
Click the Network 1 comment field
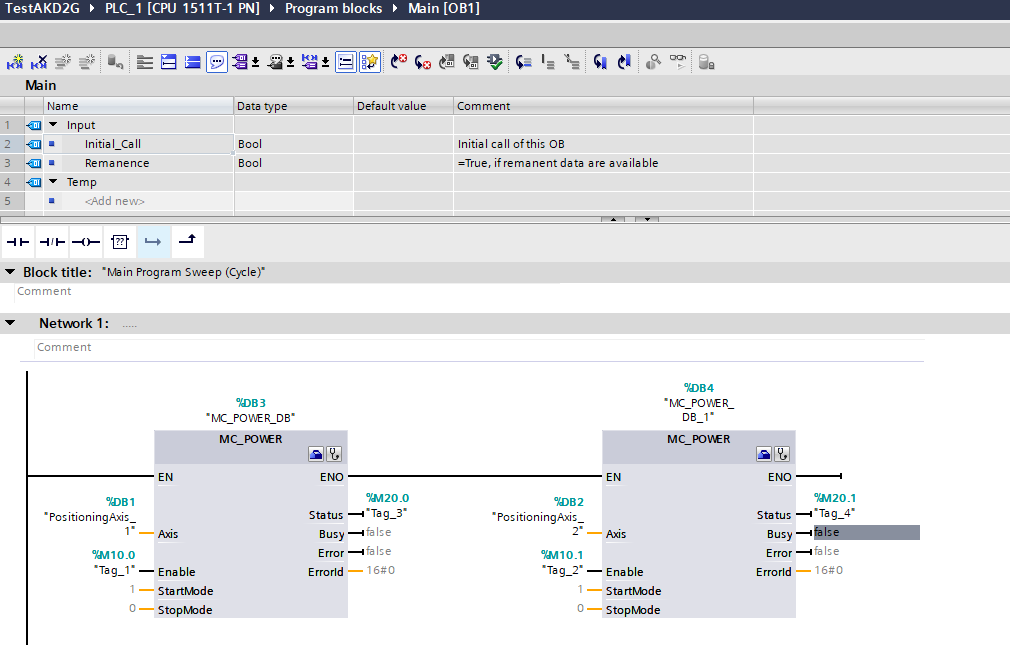[479, 347]
